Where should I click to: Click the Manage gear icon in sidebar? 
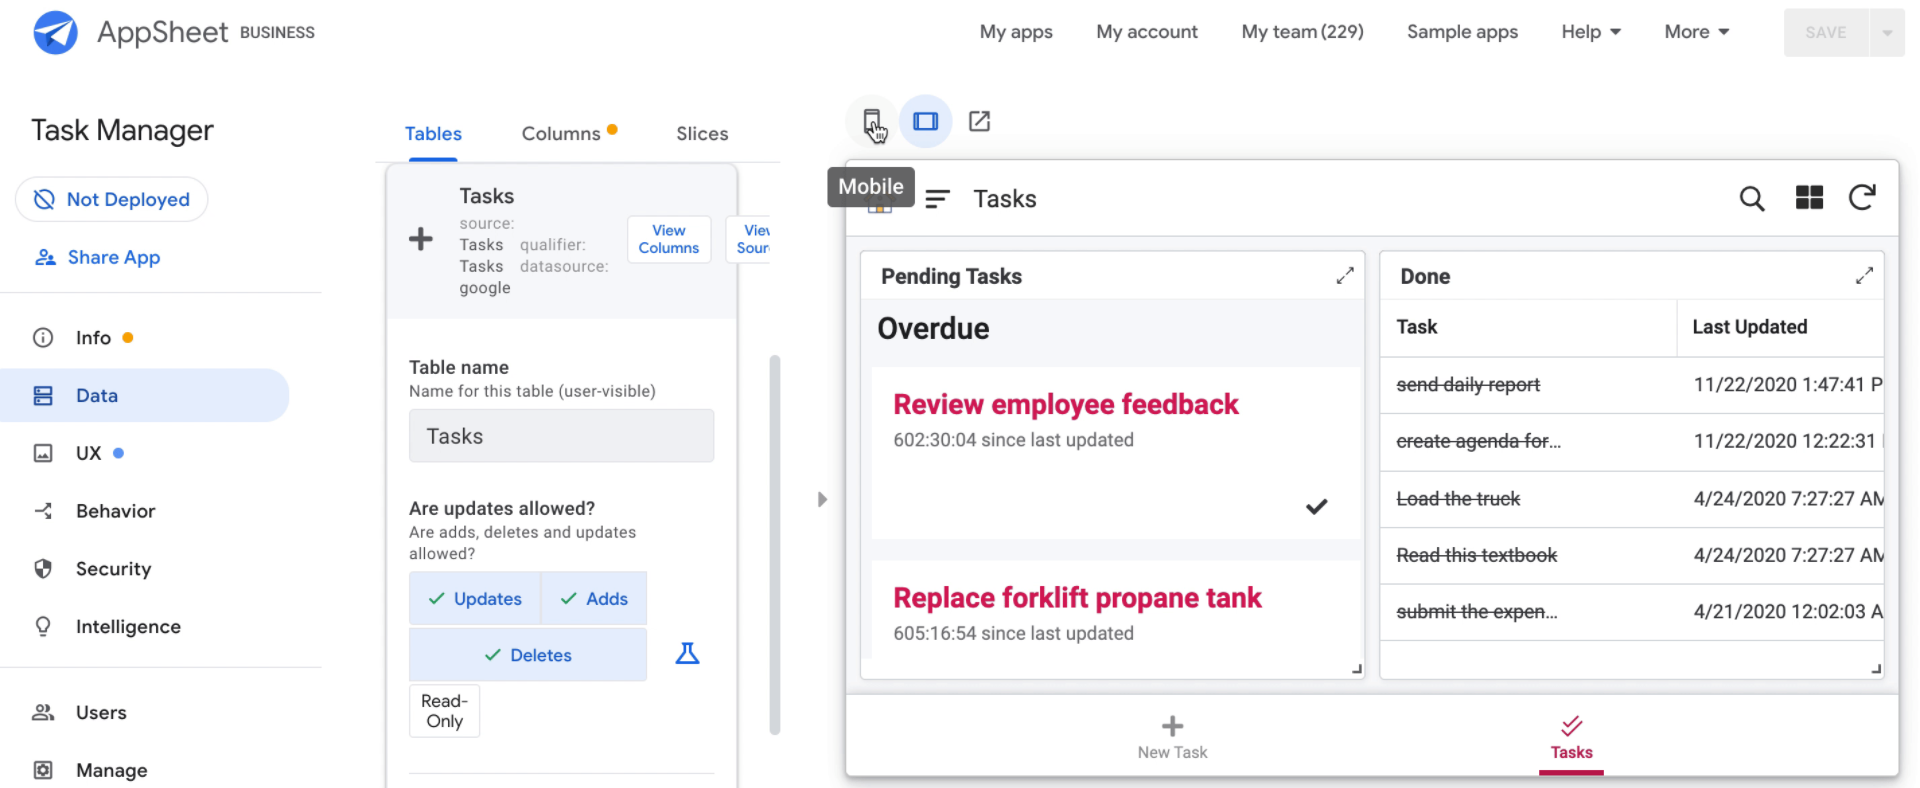43,770
